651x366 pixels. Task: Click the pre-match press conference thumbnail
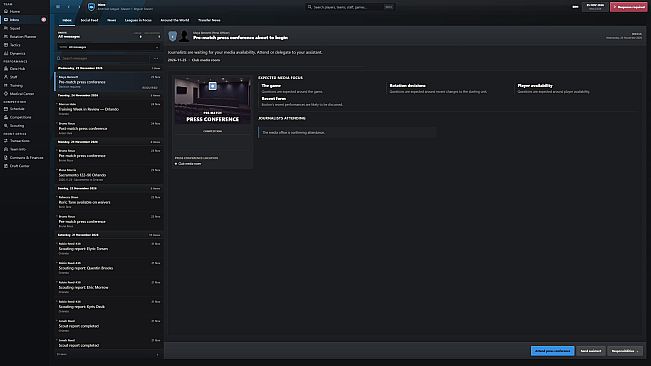click(213, 100)
